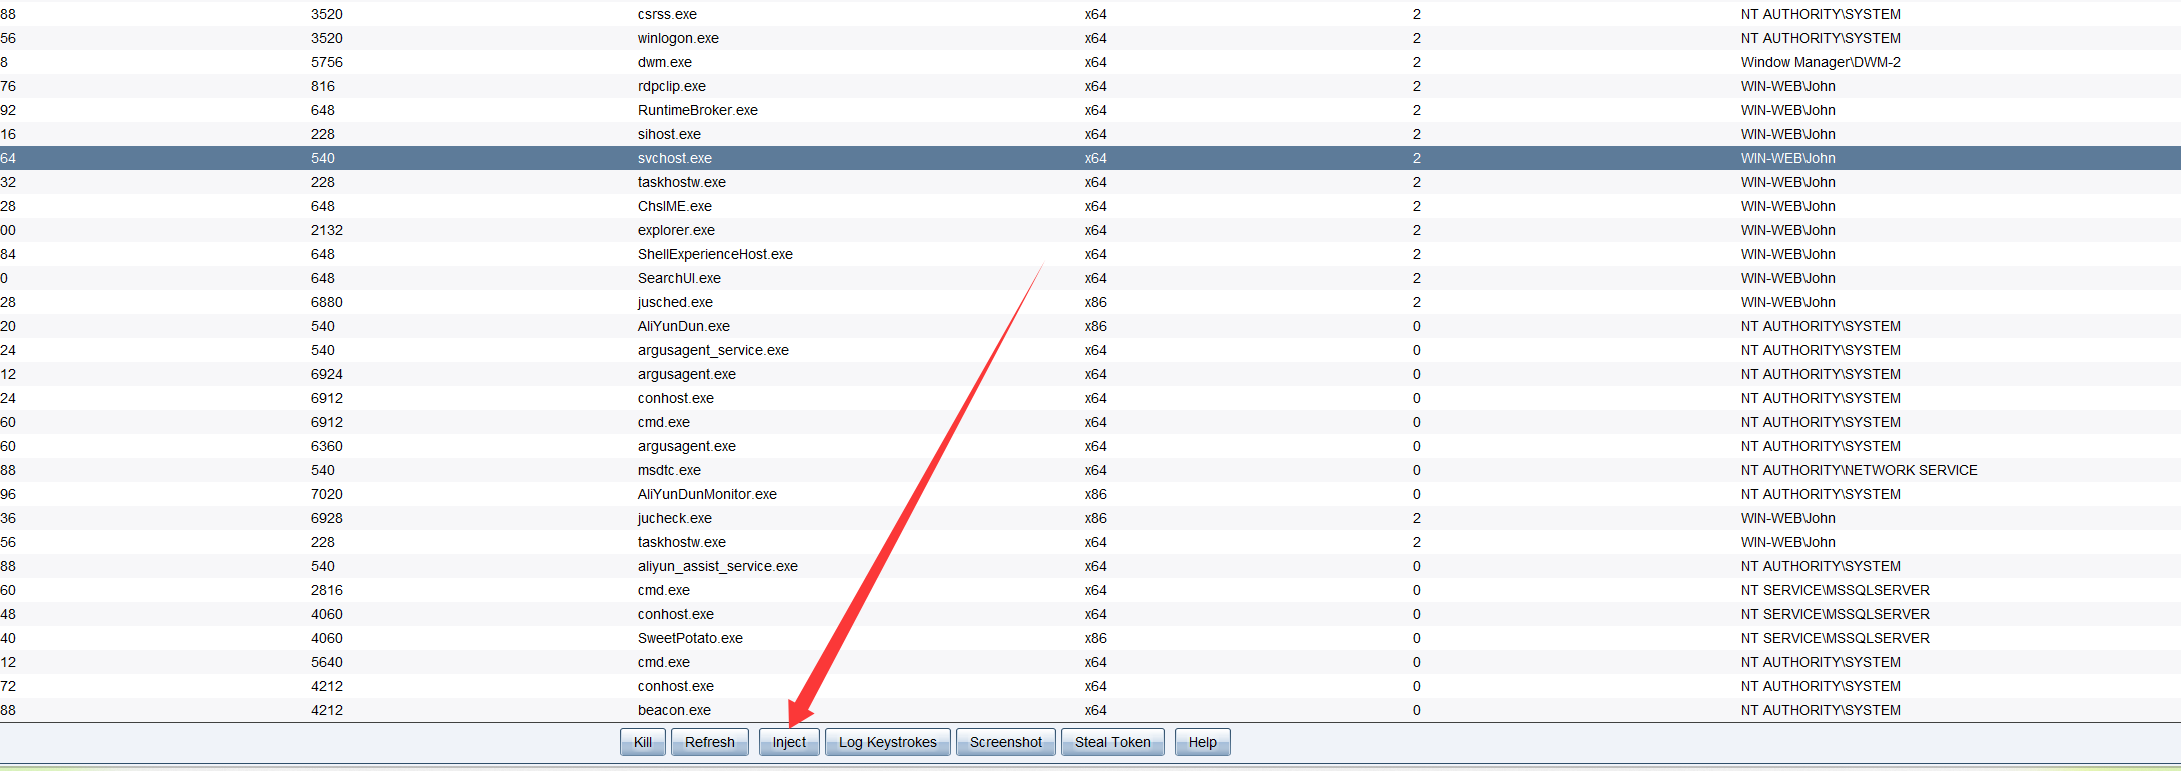The image size is (2181, 771).
Task: Click the Inject button
Action: coord(788,742)
